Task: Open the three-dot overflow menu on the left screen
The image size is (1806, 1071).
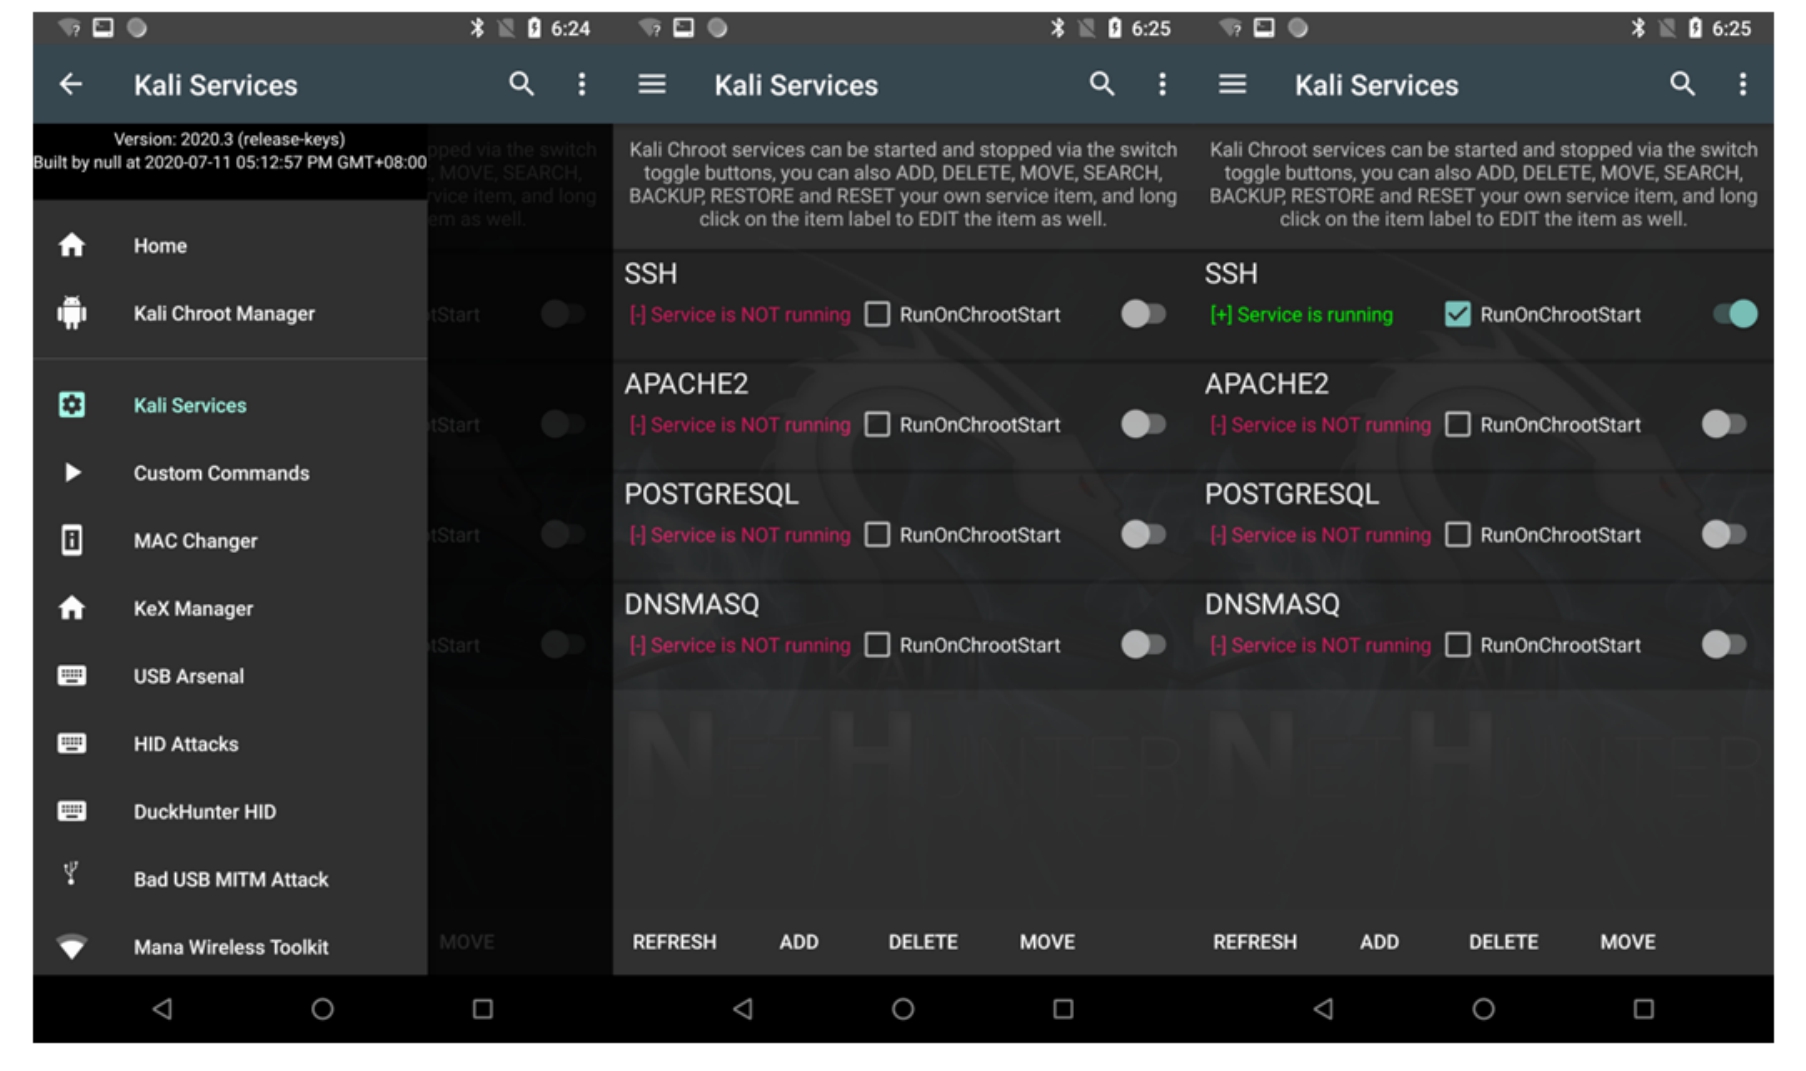Action: pyautogui.click(x=582, y=84)
